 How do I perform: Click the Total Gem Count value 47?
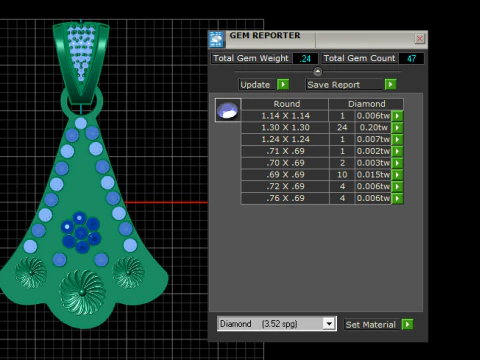pos(411,58)
